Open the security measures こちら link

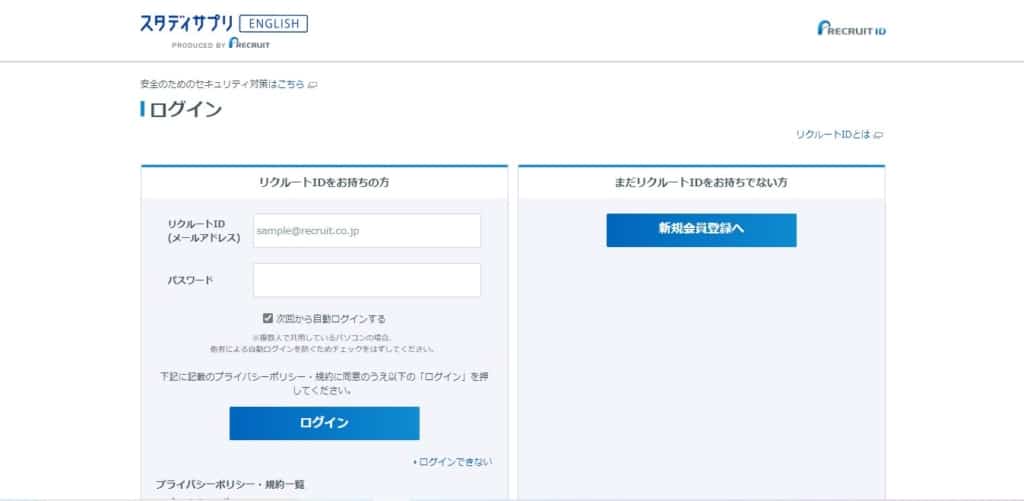tap(290, 85)
